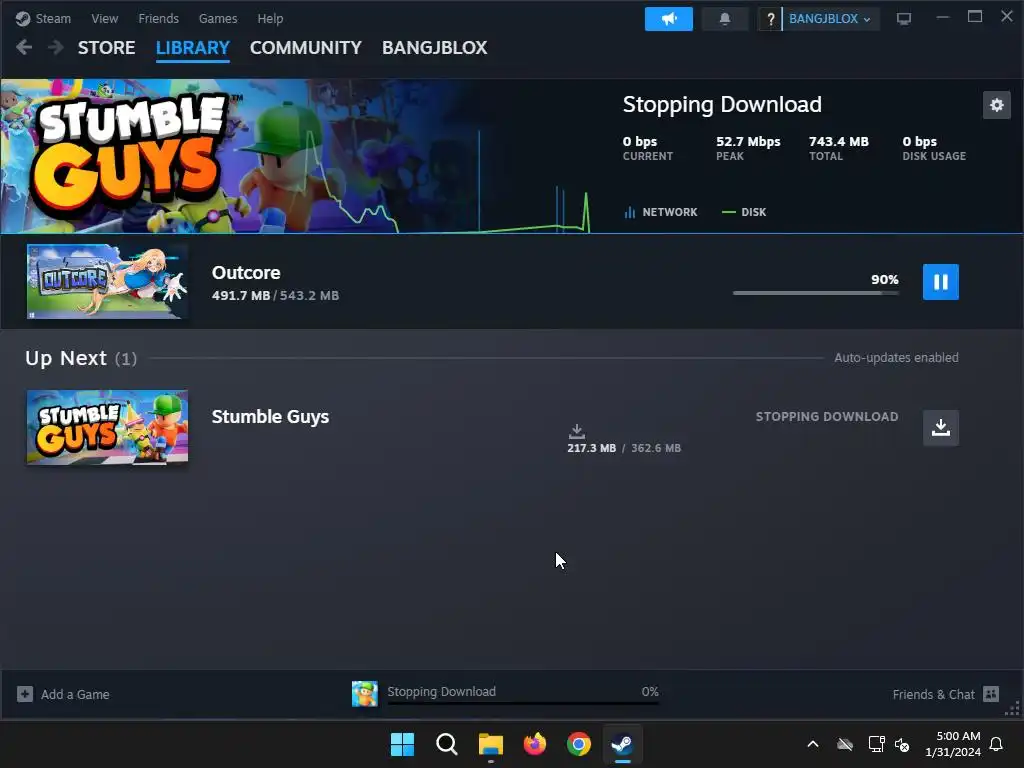Image resolution: width=1024 pixels, height=768 pixels.
Task: Click the 0 bps DISK USAGE stat
Action: (934, 148)
